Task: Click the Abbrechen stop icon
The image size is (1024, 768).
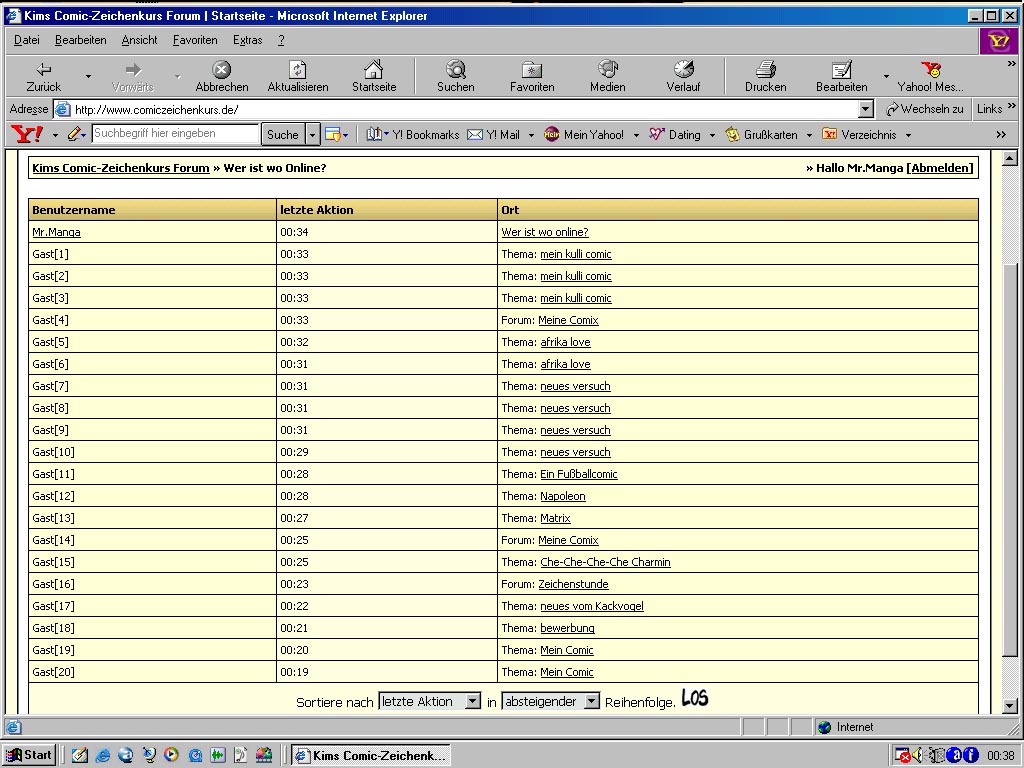Action: pyautogui.click(x=222, y=70)
